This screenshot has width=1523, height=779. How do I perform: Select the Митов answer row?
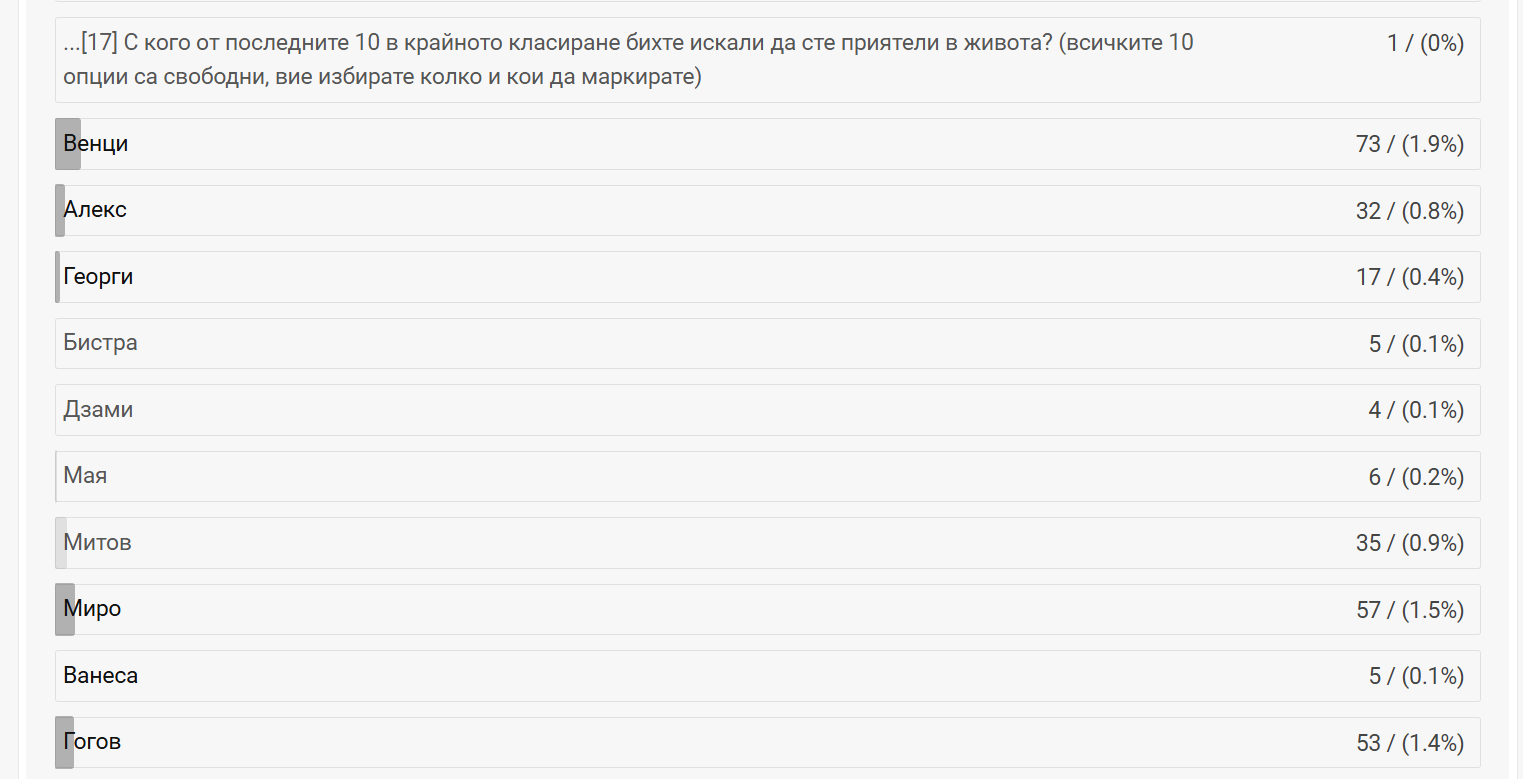click(x=97, y=543)
